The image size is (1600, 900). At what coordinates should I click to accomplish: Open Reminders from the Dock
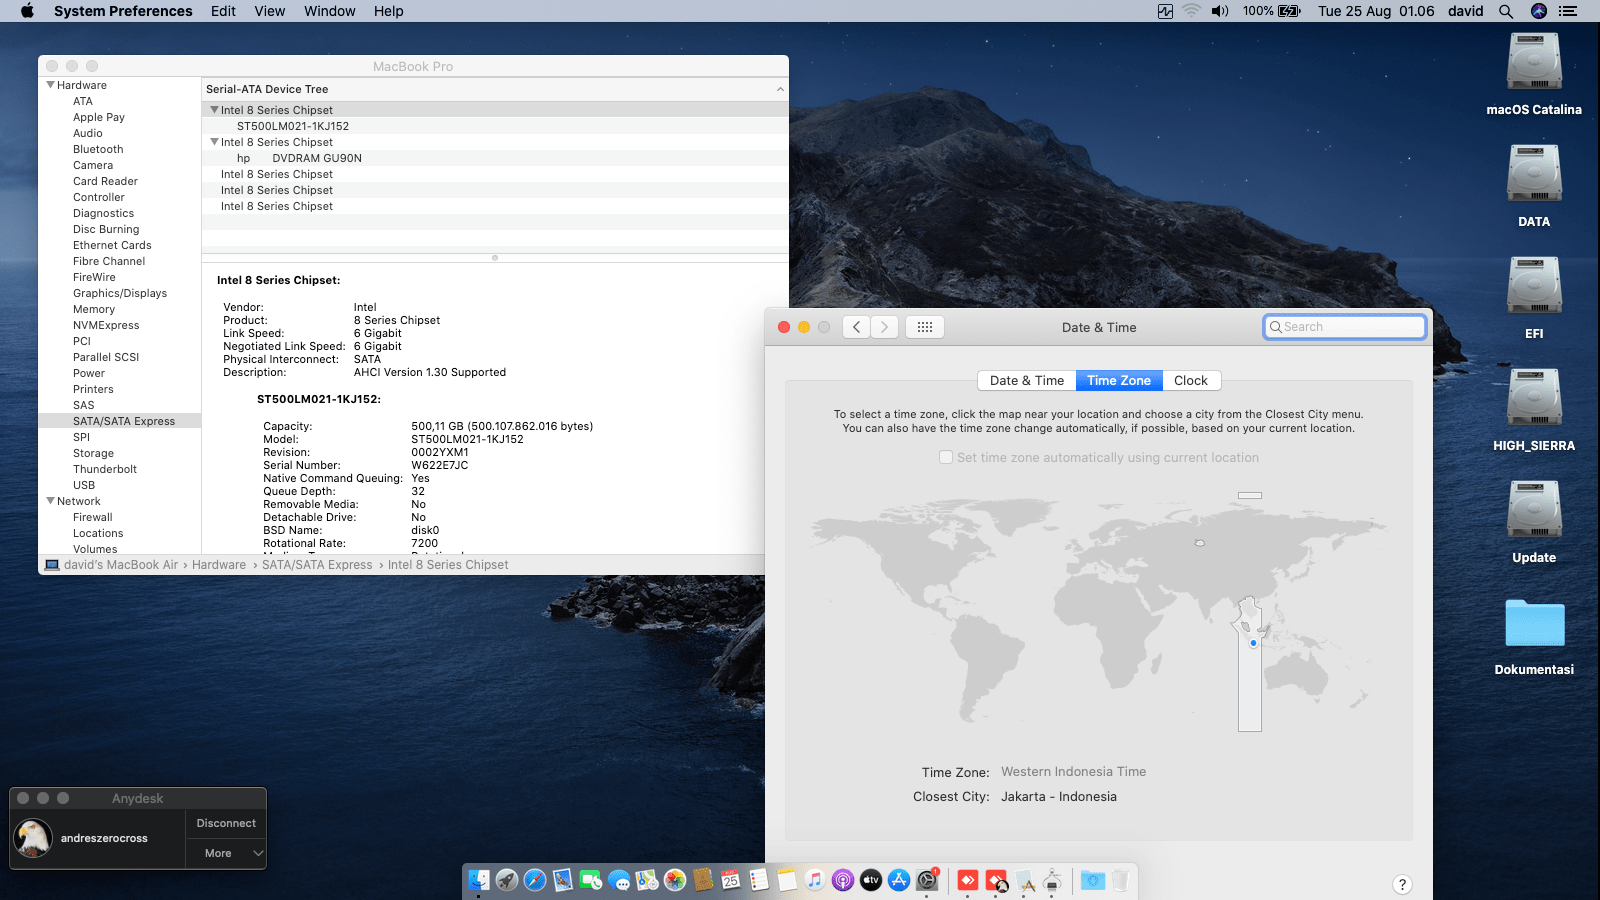(x=759, y=880)
